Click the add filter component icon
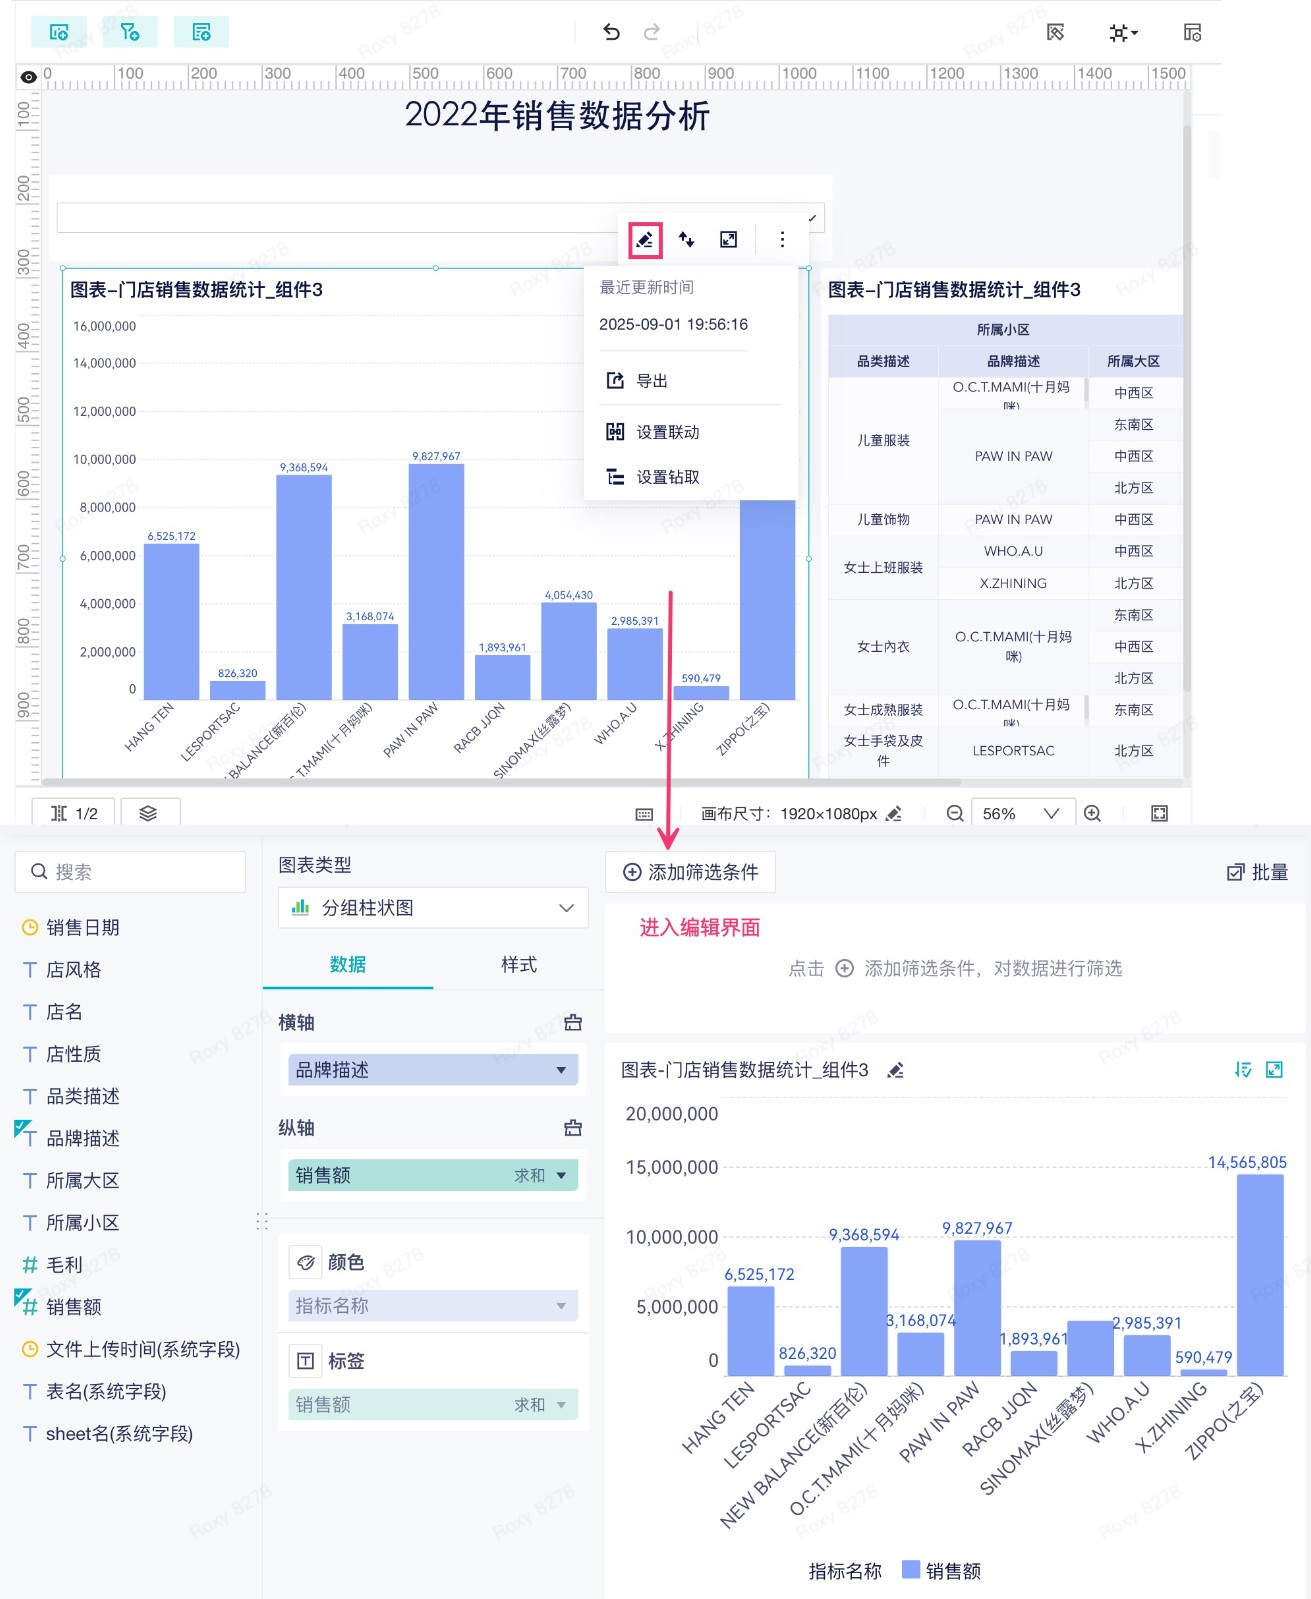The height and width of the screenshot is (1599, 1311). [130, 32]
